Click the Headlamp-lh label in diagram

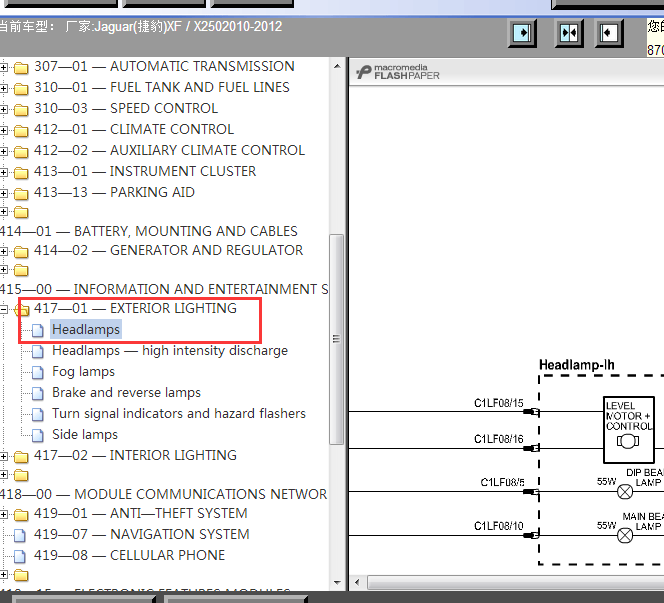pyautogui.click(x=576, y=365)
